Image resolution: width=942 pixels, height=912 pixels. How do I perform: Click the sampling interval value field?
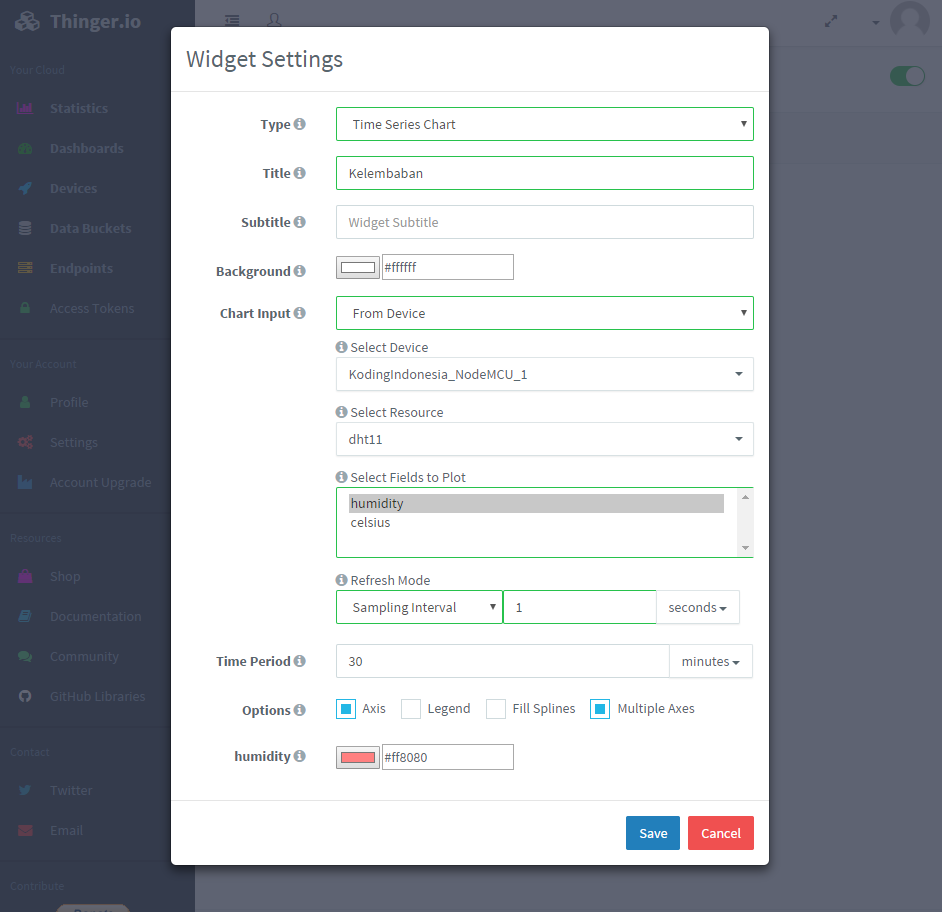[x=579, y=607]
